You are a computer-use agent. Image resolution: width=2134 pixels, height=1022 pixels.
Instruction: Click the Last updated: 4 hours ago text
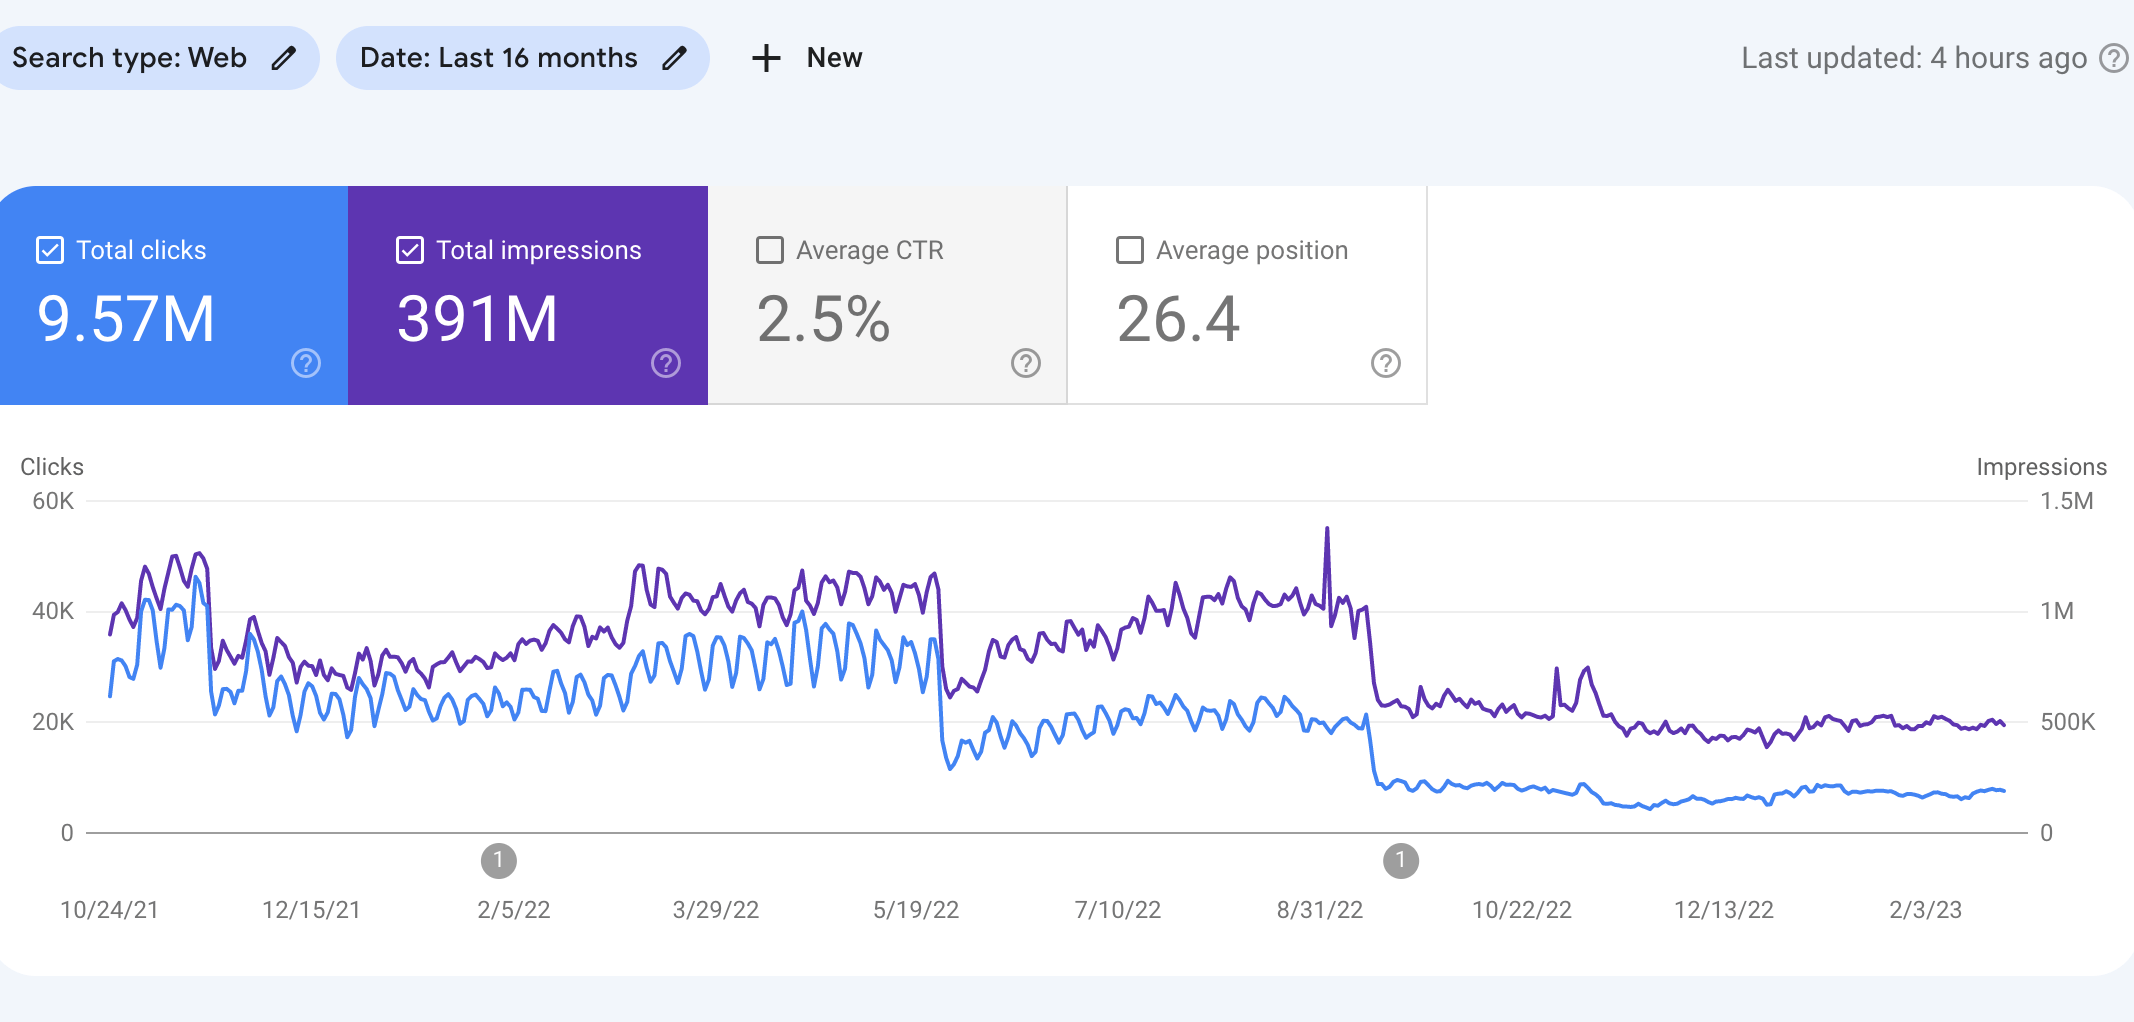[1914, 58]
